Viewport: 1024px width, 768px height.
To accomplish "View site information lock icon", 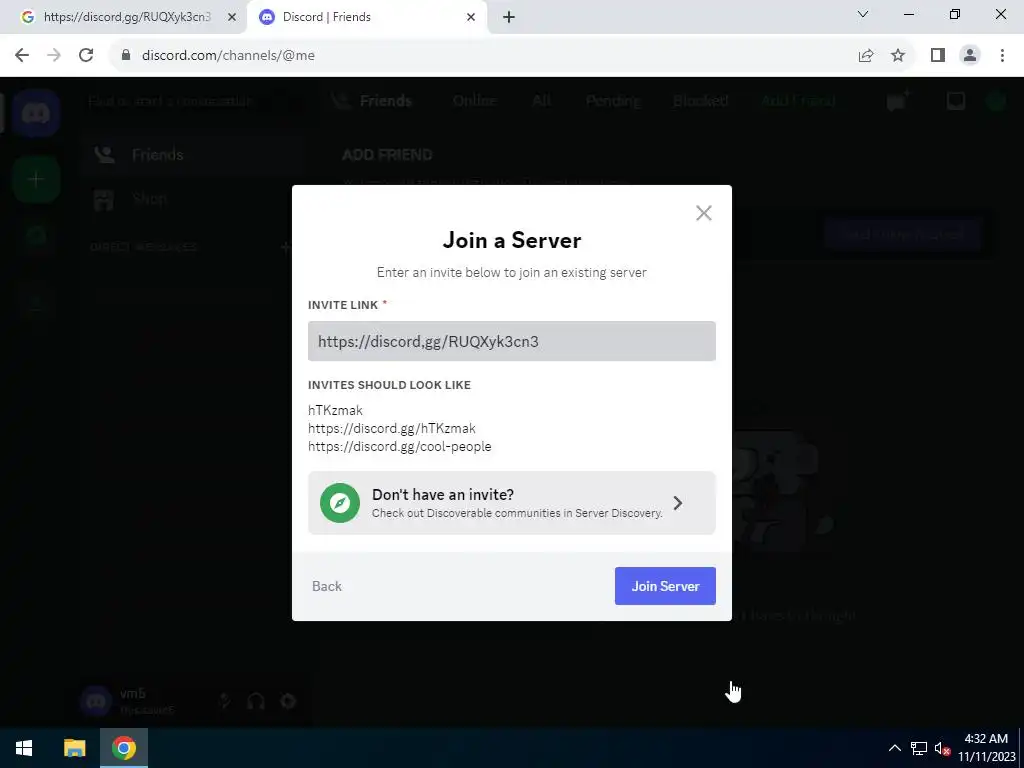I will click(x=126, y=56).
